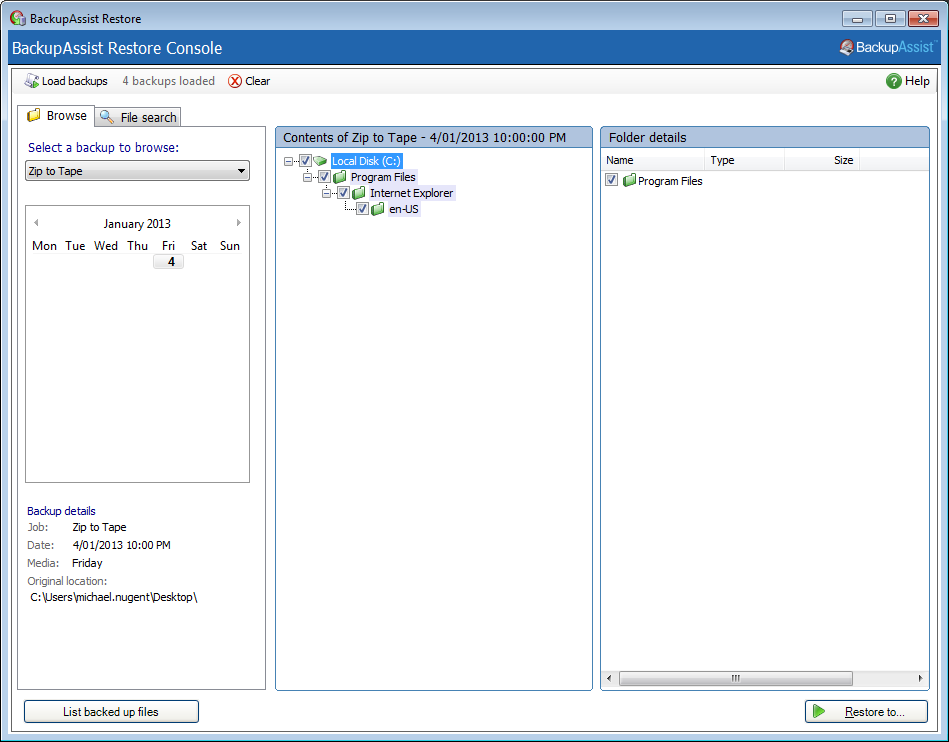Click the original location path text
Image resolution: width=949 pixels, height=742 pixels.
(114, 597)
